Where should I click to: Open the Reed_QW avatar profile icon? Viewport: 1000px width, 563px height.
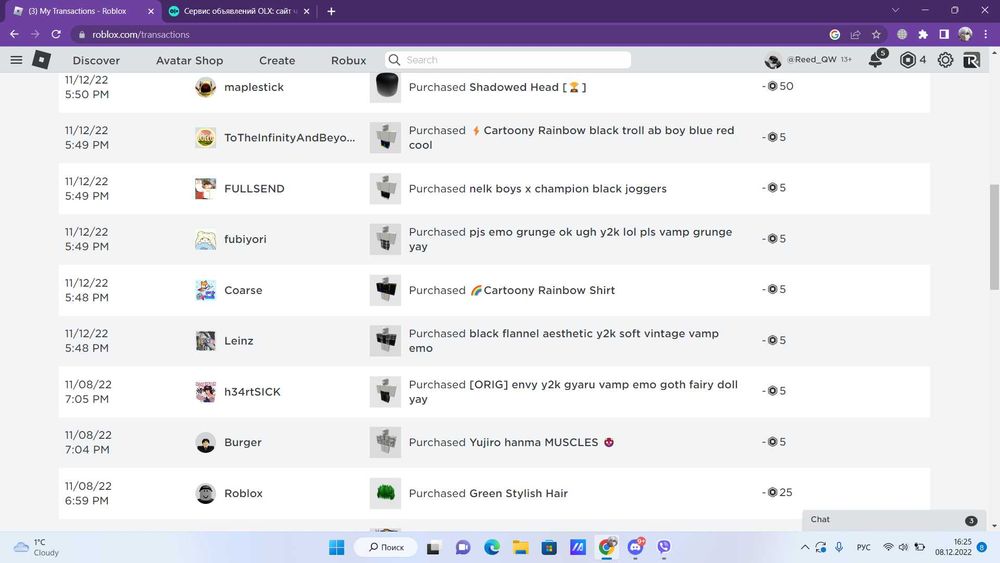click(x=773, y=60)
